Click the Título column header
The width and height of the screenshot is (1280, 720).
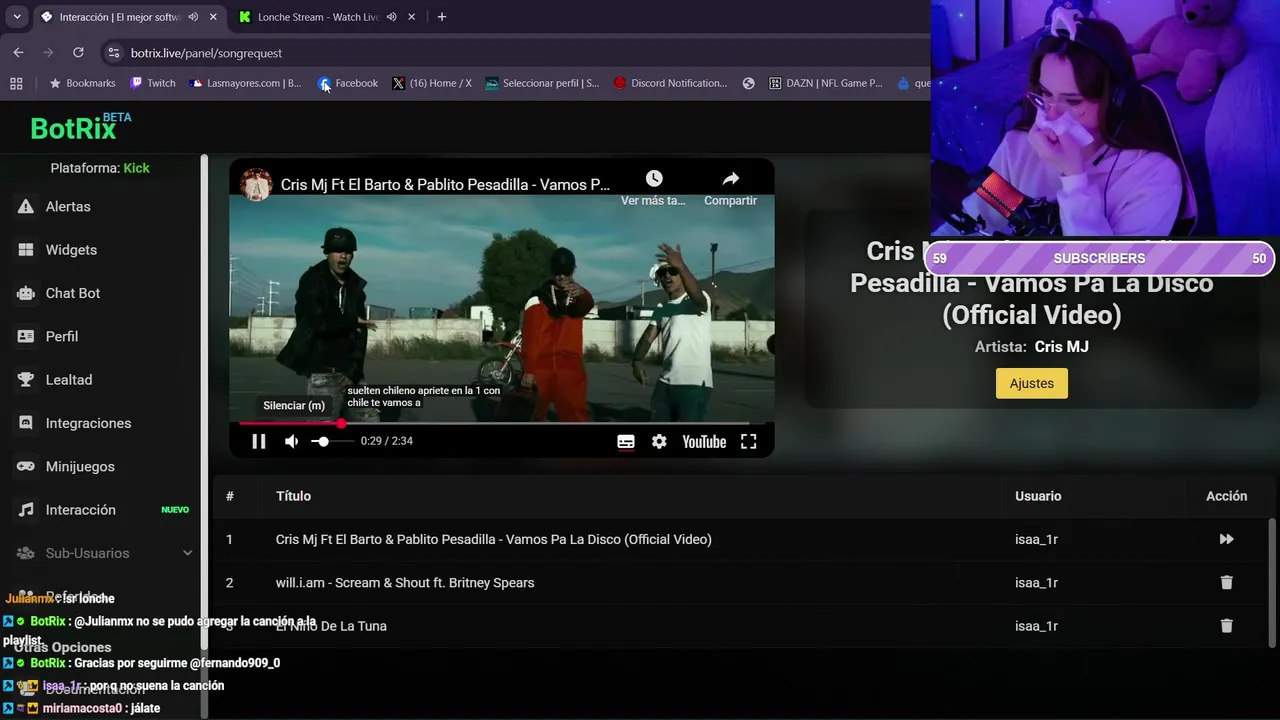point(293,496)
